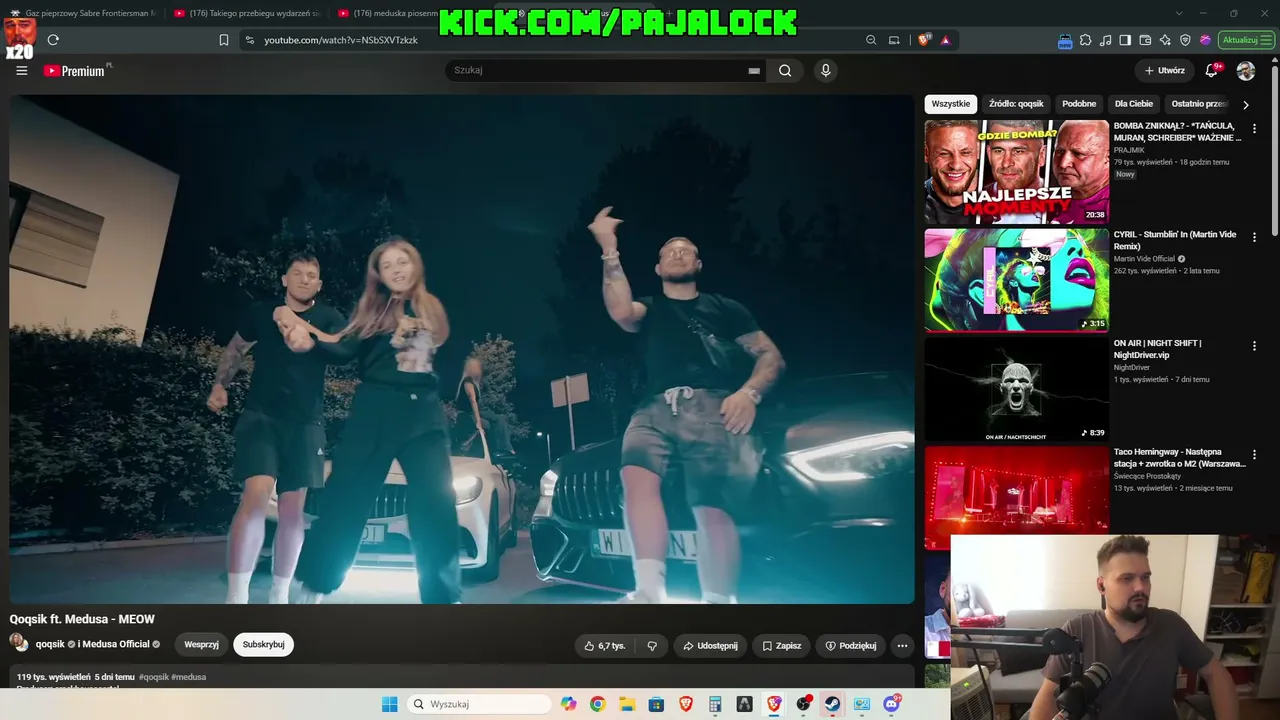1280x720 pixels.
Task: Open the qoqsik channel avatar
Action: tap(19, 644)
